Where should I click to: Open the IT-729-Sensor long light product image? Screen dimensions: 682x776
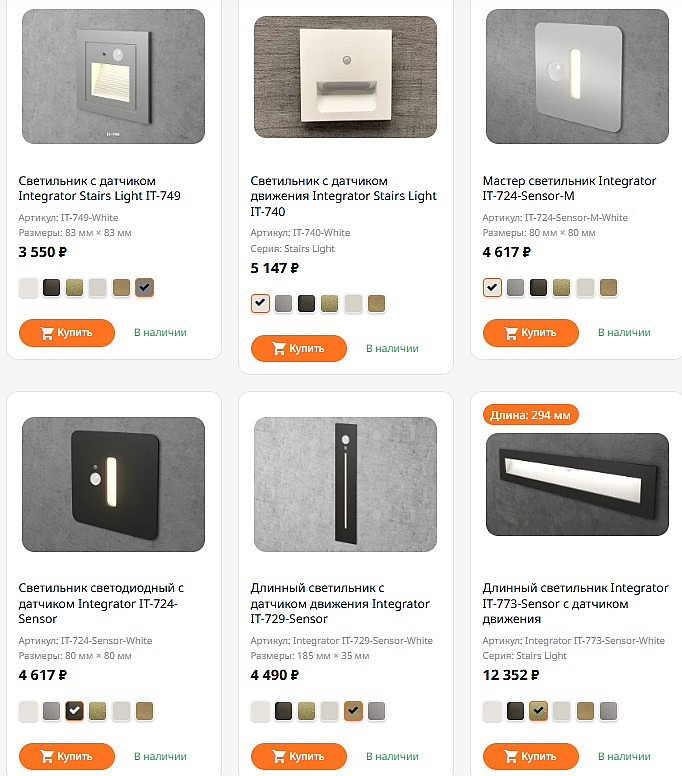click(345, 484)
